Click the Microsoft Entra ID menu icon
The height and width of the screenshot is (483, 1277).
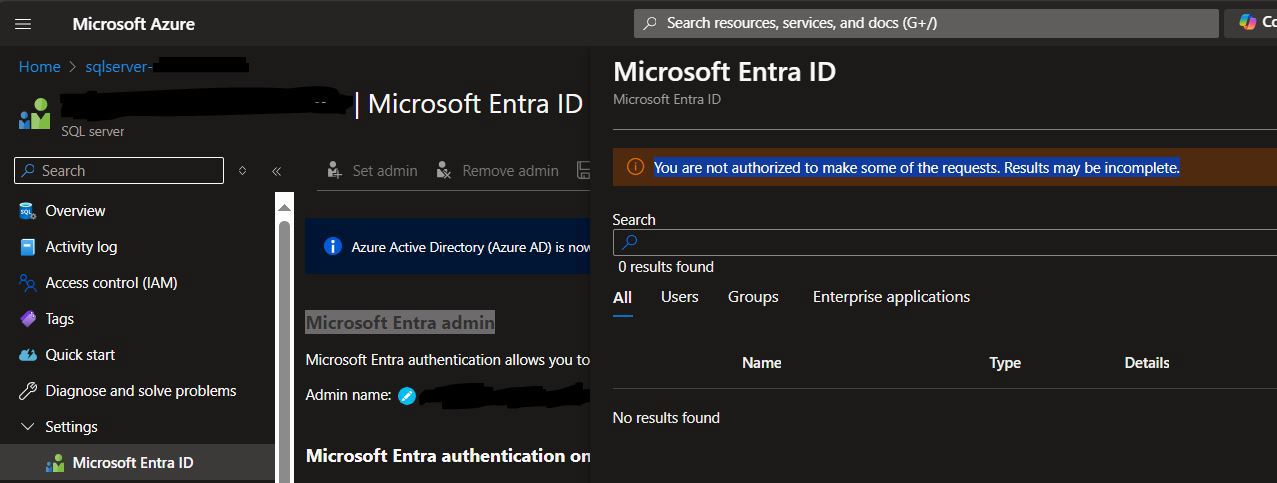[x=55, y=463]
